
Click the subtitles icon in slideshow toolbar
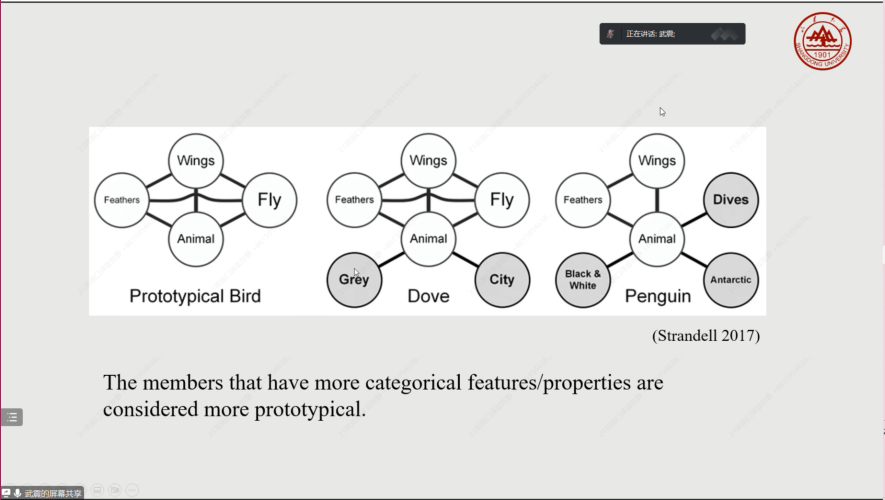[97, 490]
